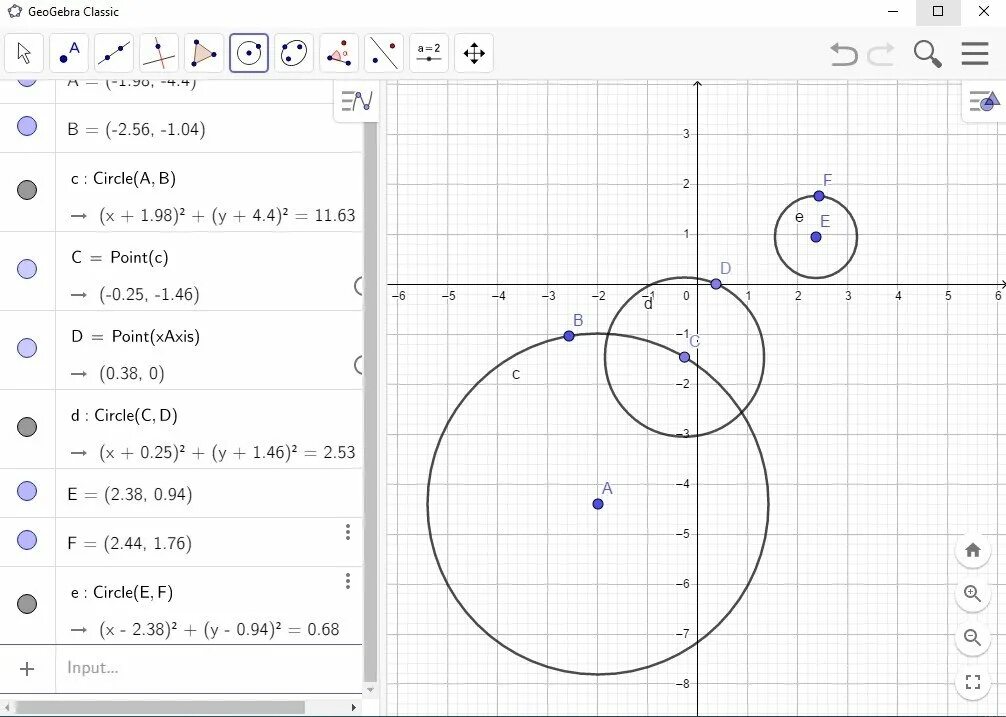Click the D = Point(xAxis) definition

tap(135, 336)
